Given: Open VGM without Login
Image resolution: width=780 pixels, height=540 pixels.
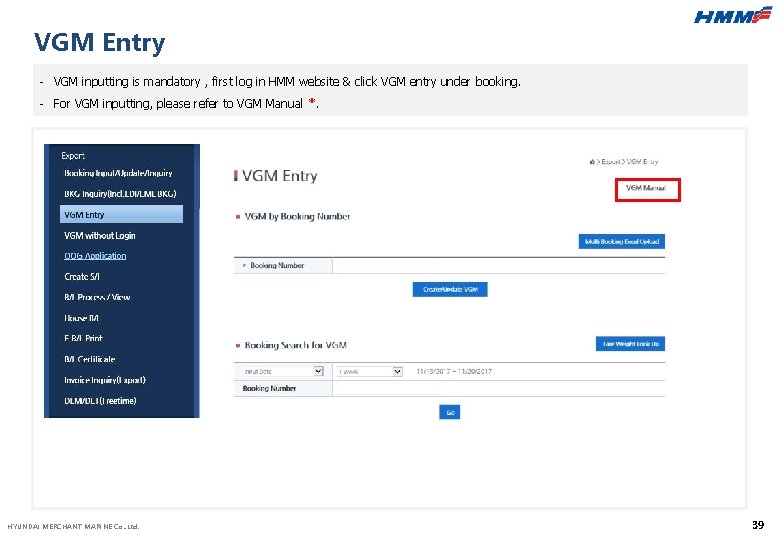Looking at the screenshot, I should pos(99,235).
